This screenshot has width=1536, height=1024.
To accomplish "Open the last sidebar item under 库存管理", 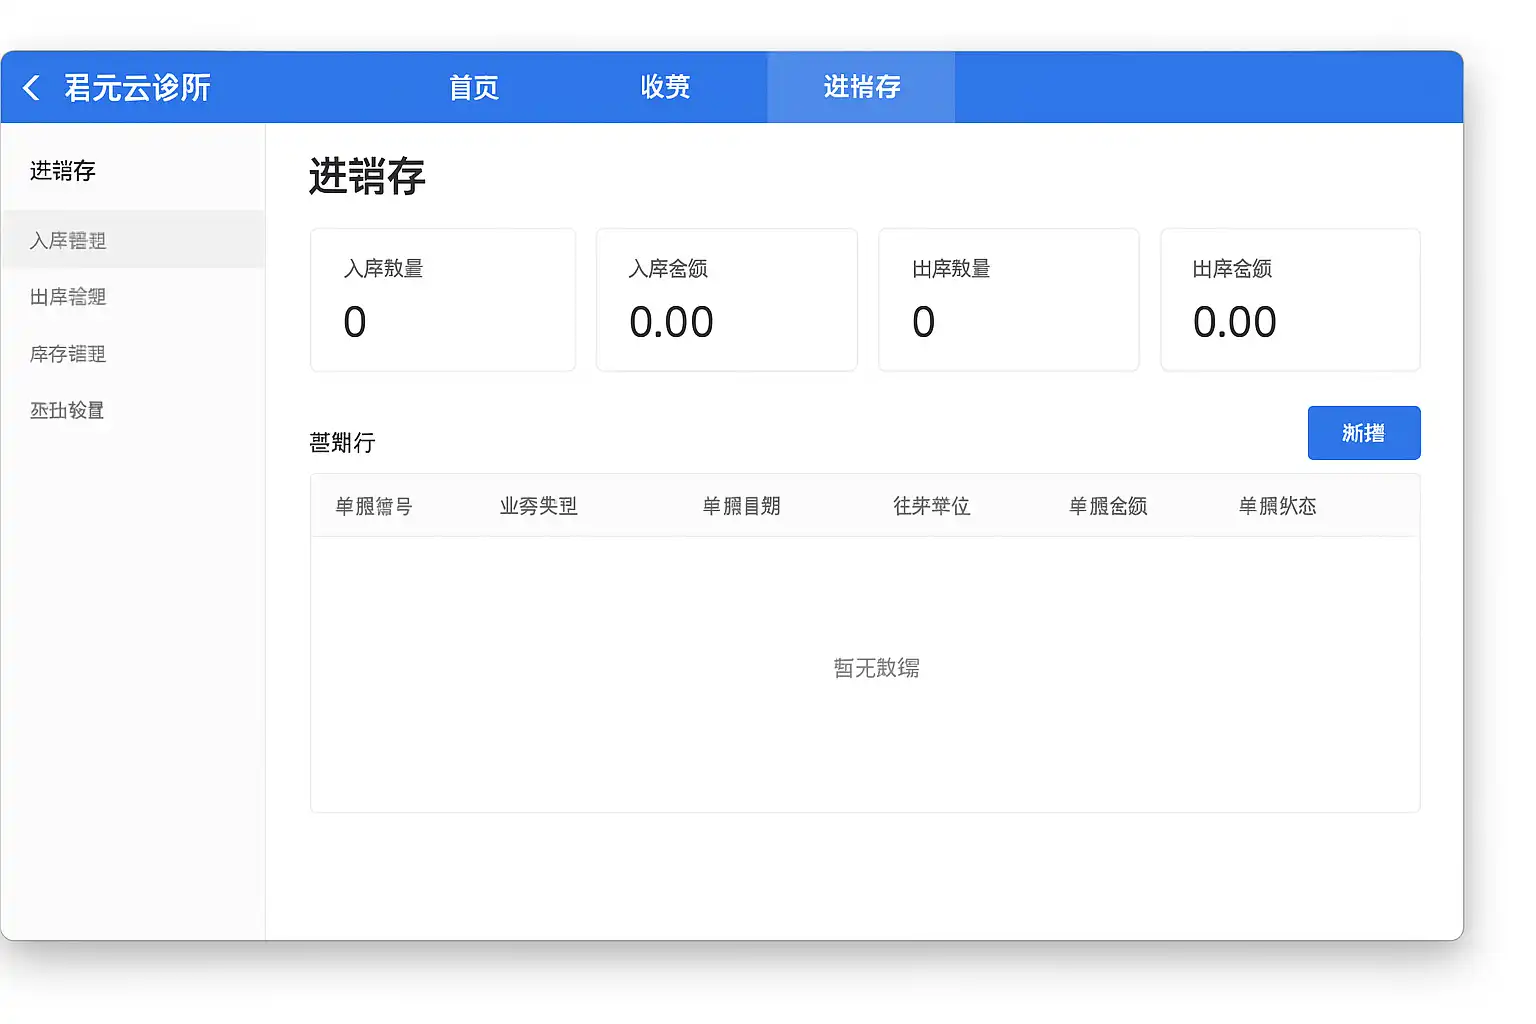I will pos(67,410).
